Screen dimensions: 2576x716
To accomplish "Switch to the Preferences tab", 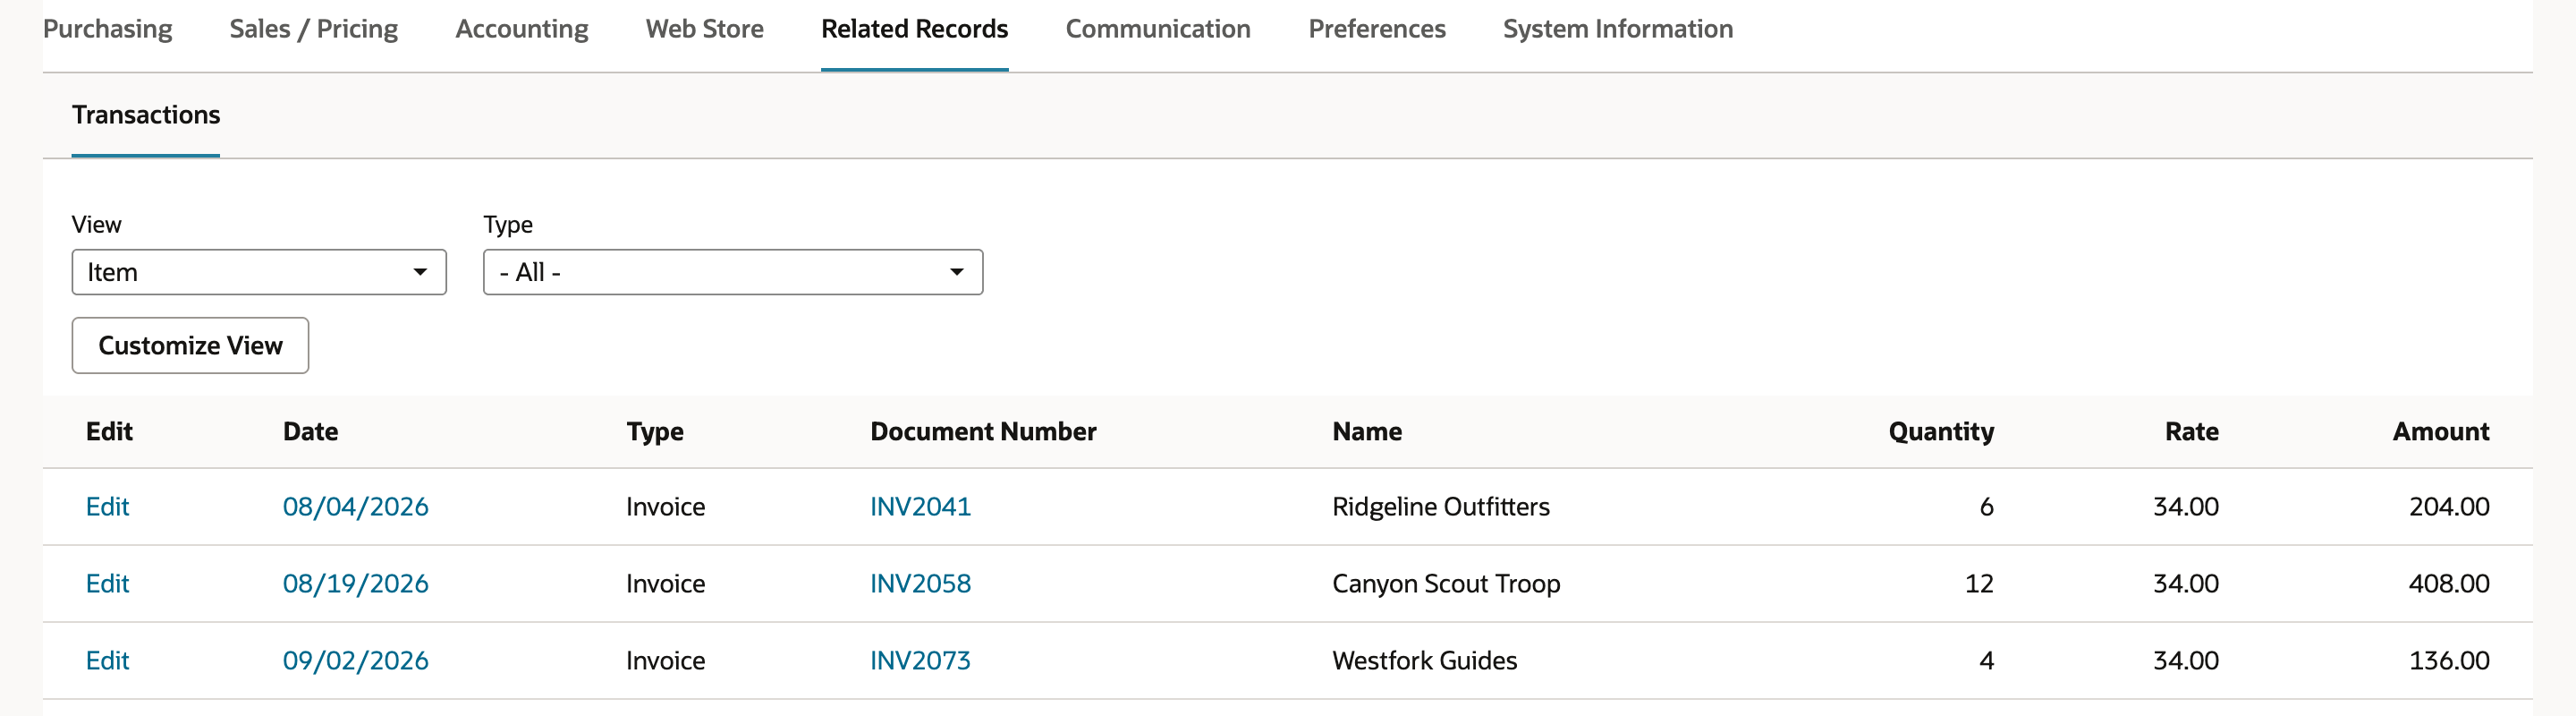I will tap(1376, 29).
